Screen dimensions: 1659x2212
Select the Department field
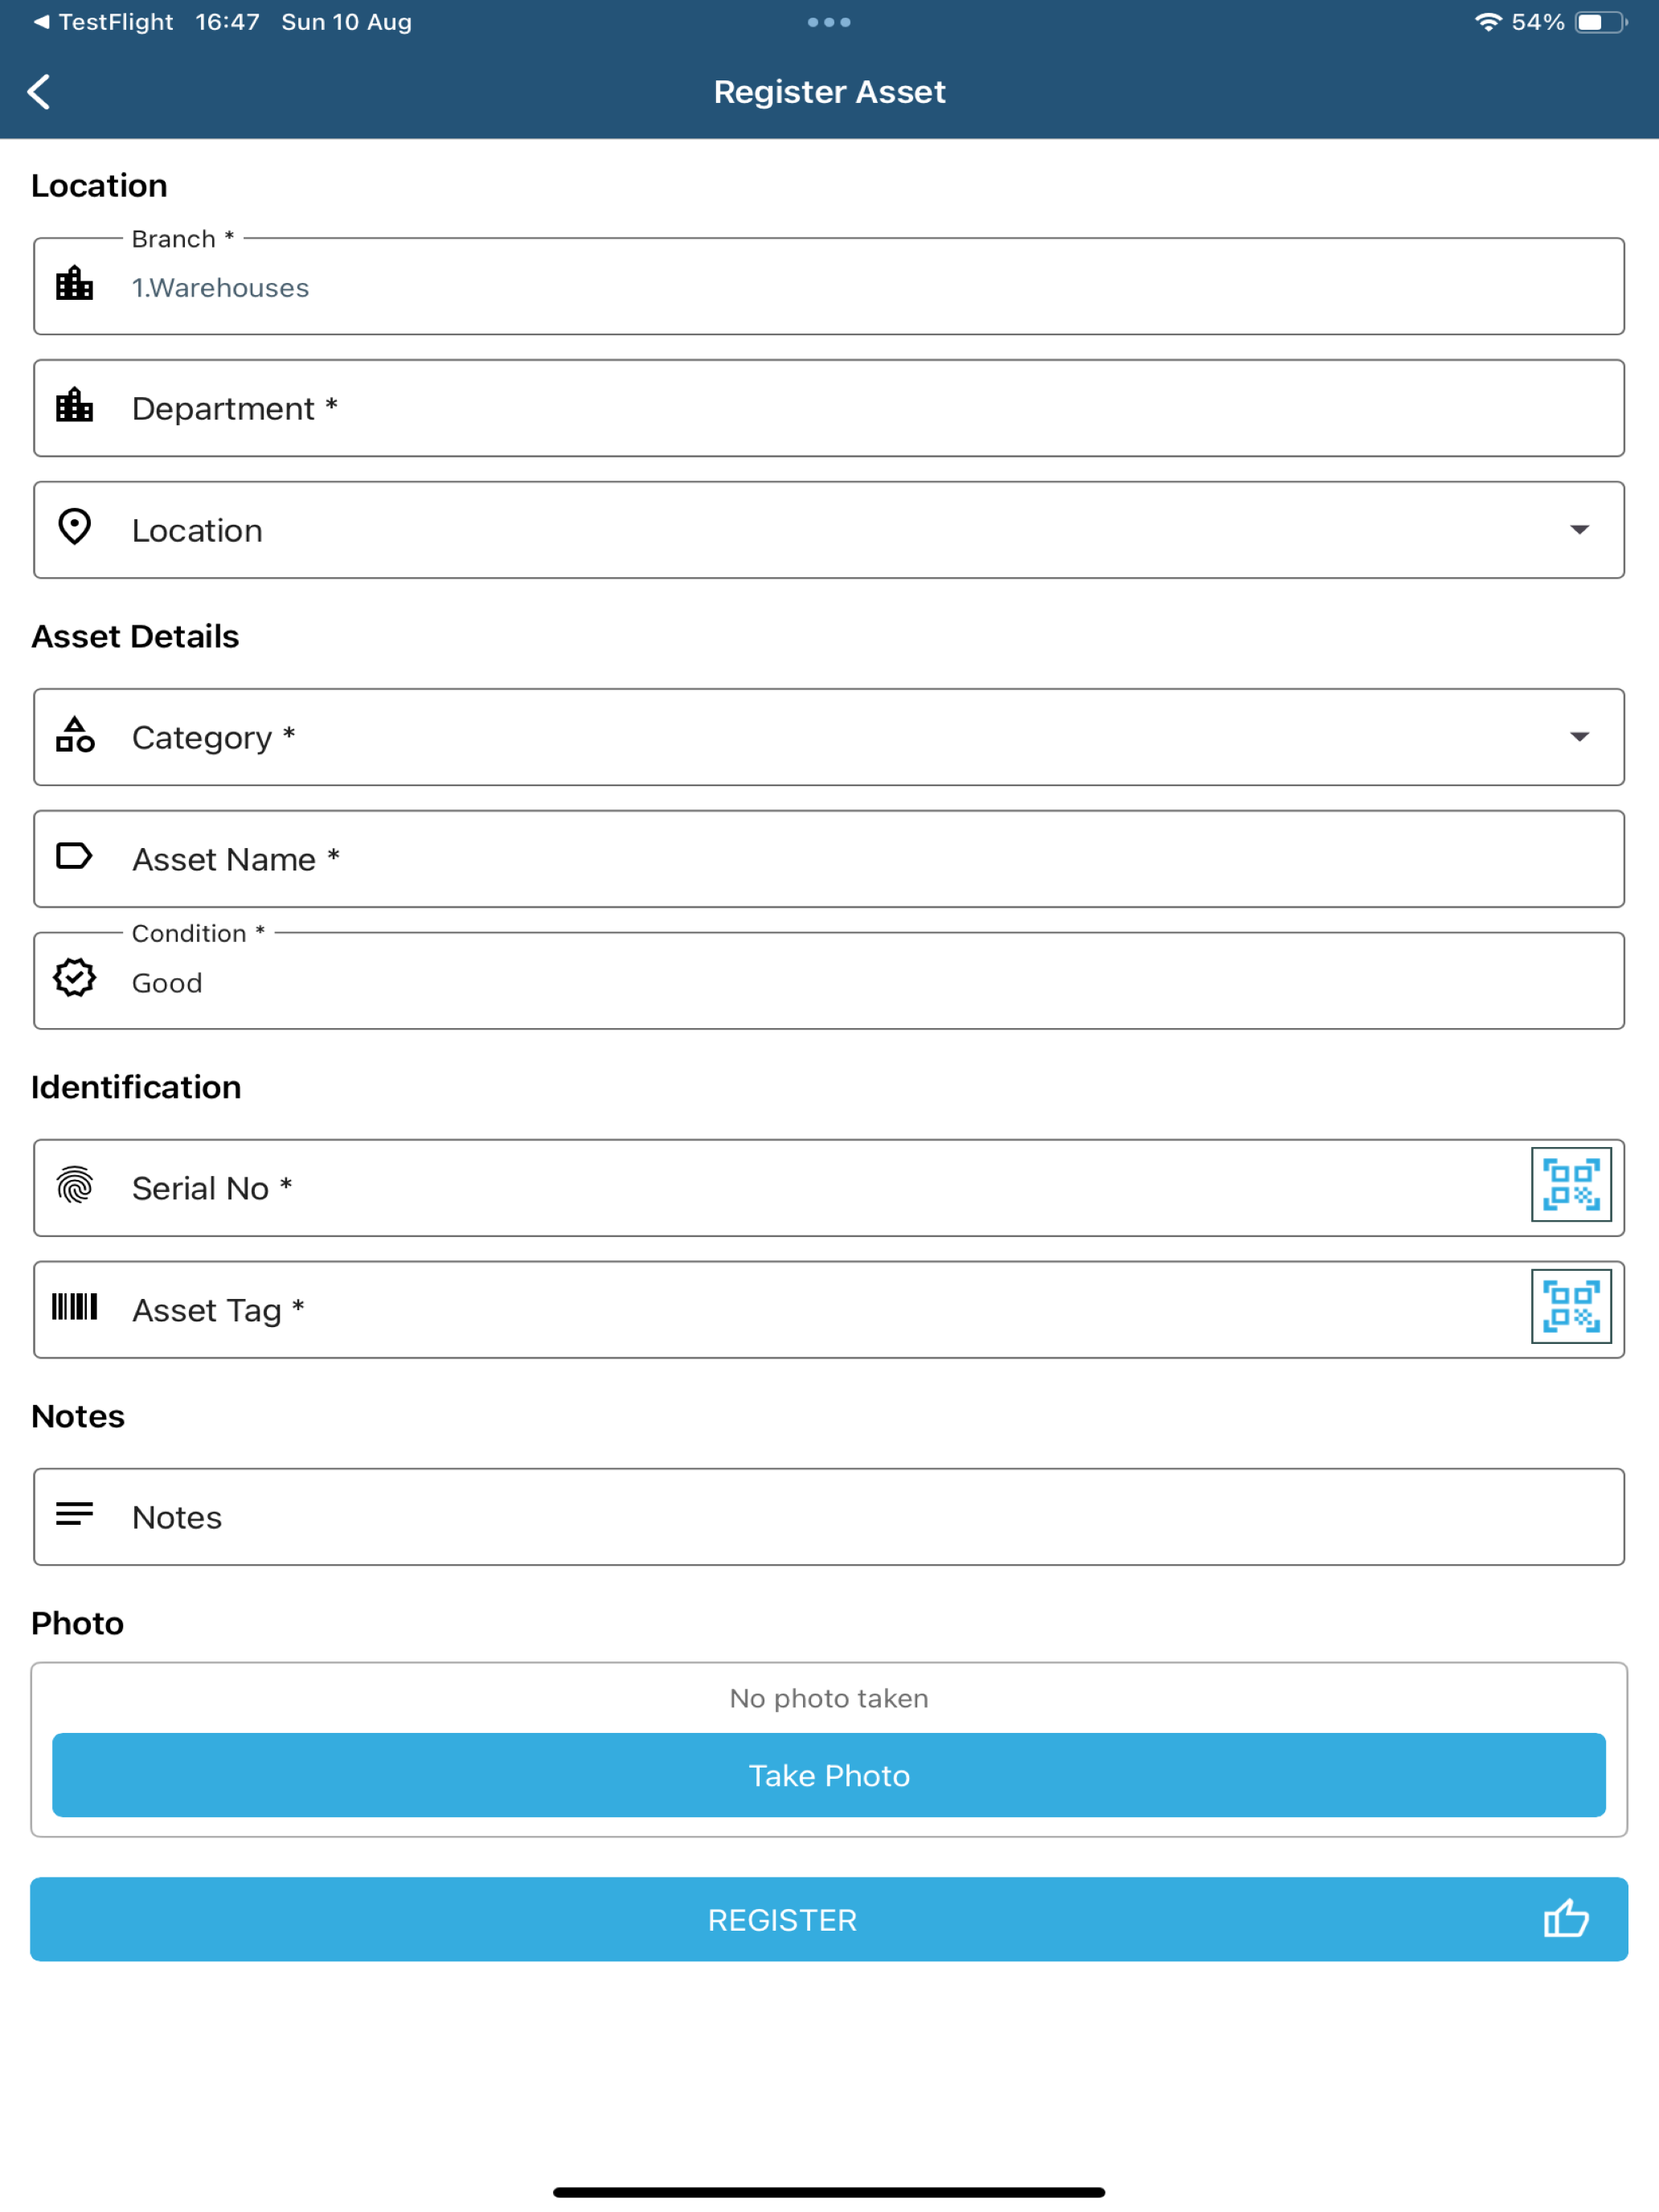(829, 408)
